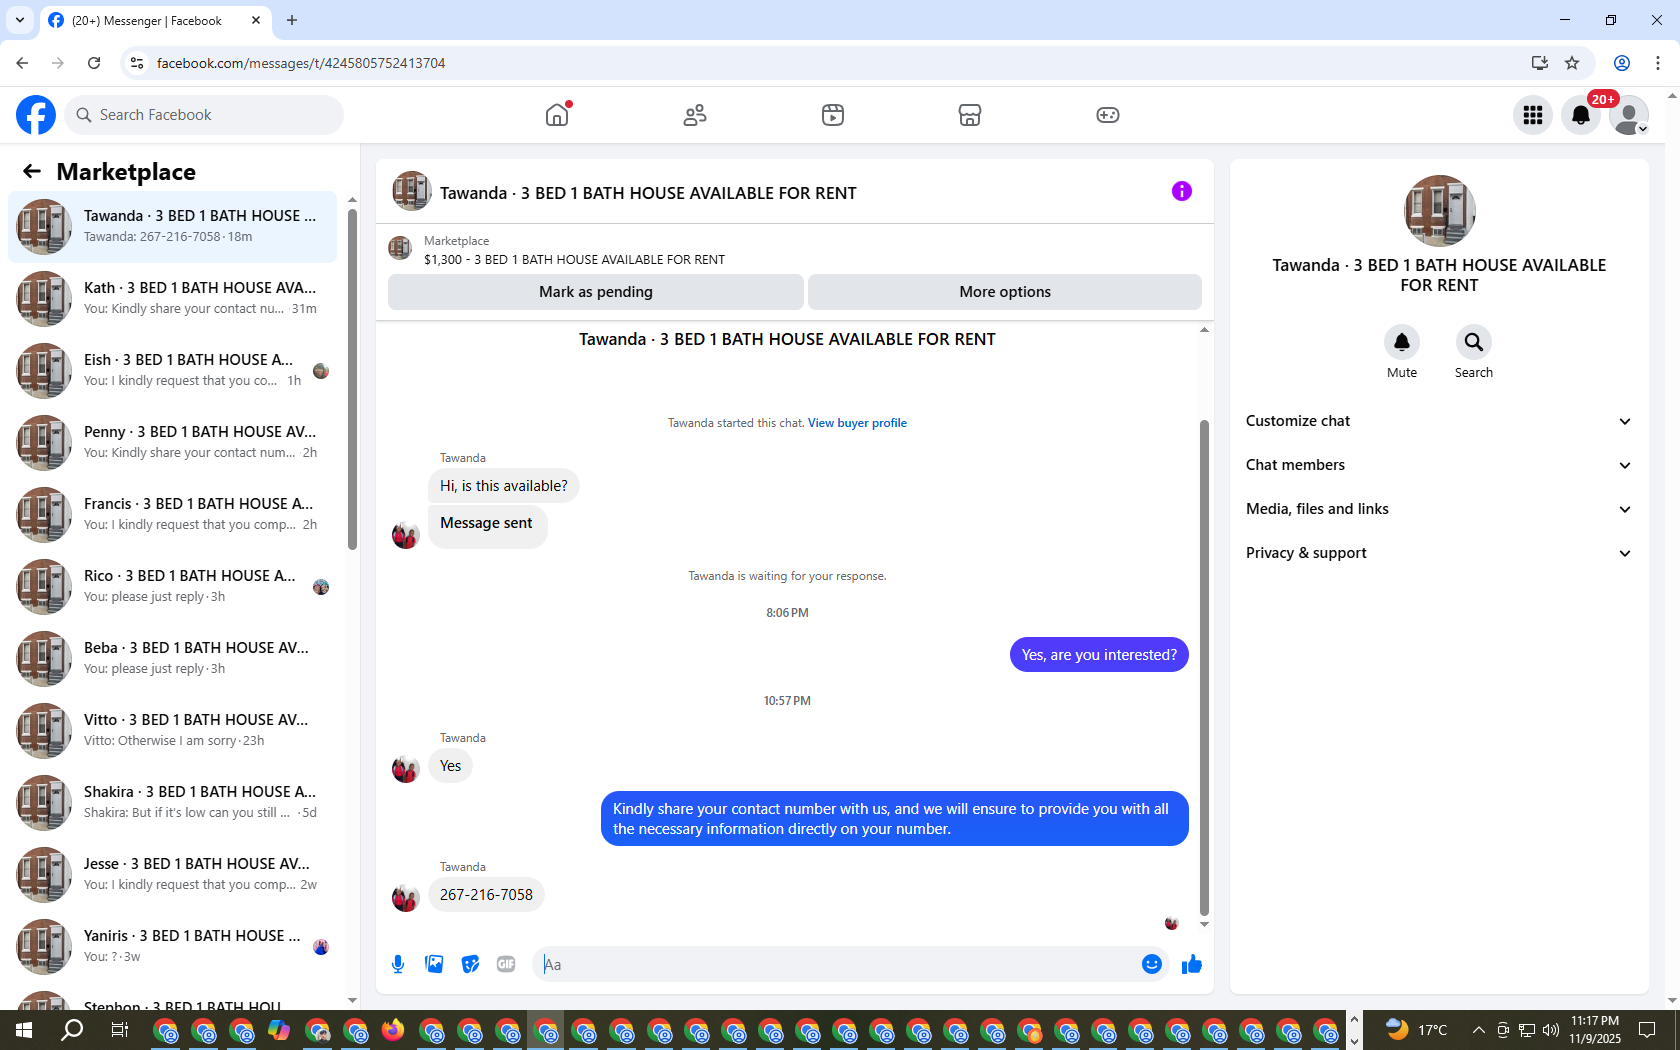Expand the Privacy & support section
1680x1050 pixels.
pos(1439,553)
